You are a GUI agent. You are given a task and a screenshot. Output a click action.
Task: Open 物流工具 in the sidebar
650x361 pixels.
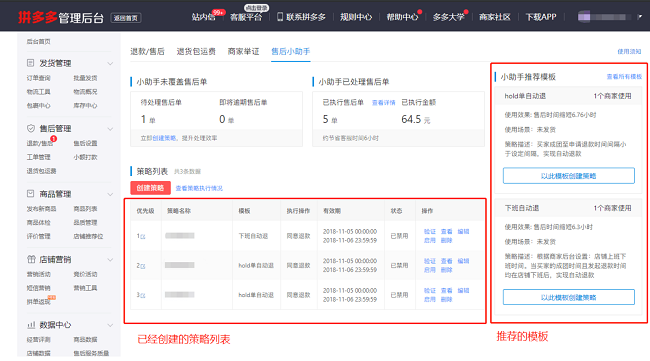point(39,92)
